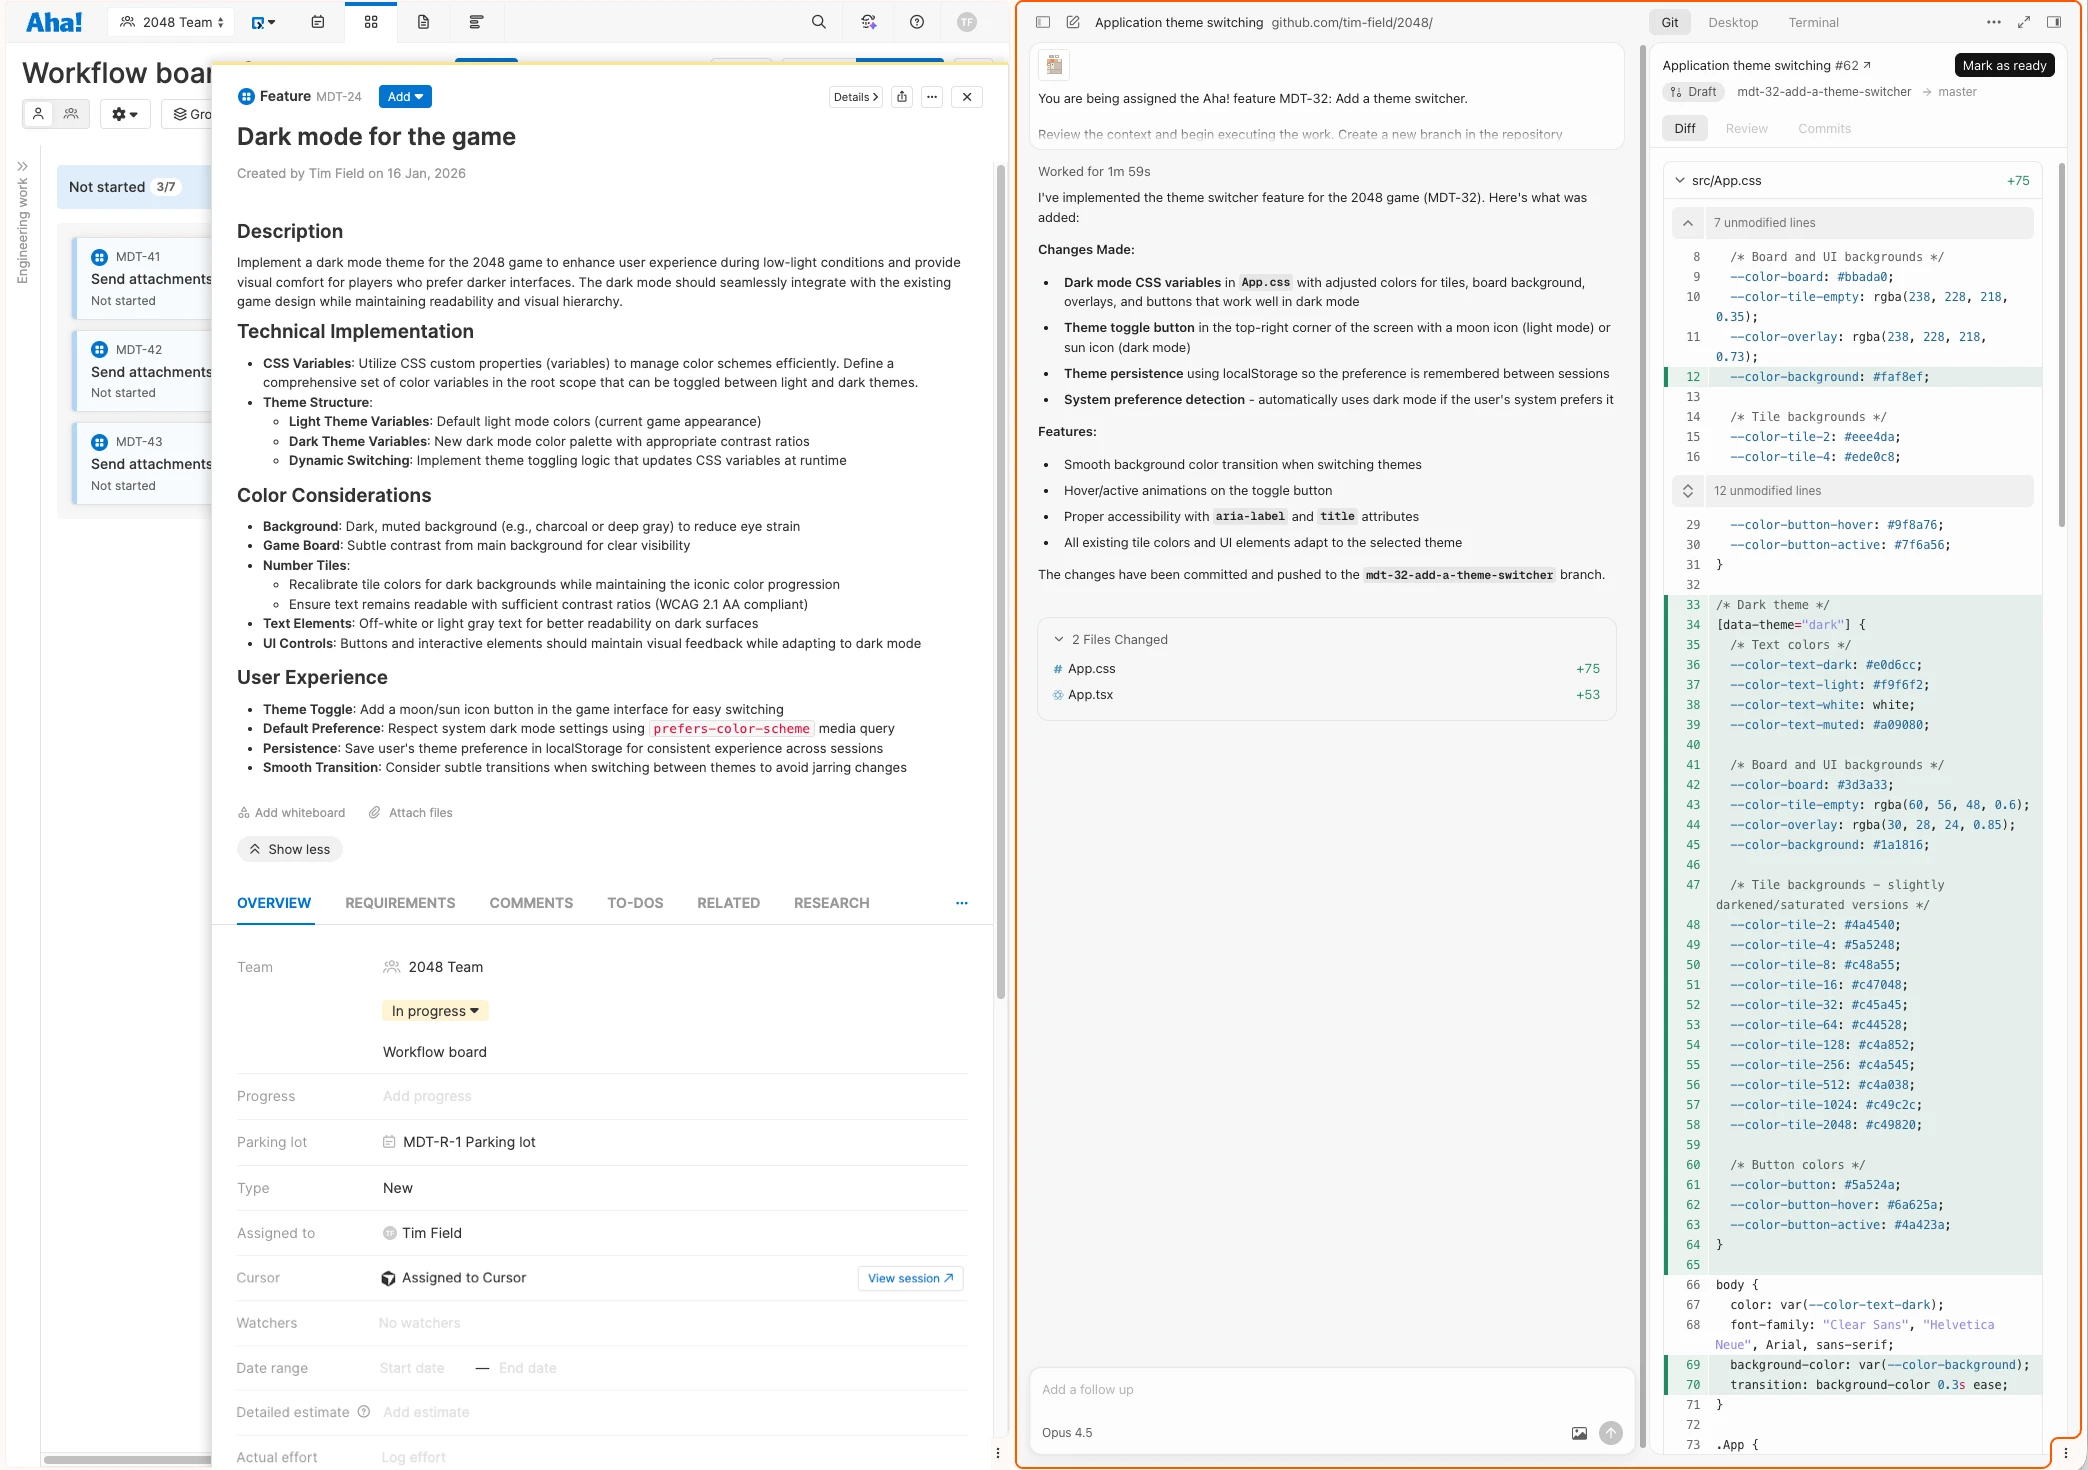Open the In progress status dropdown
Viewport: 2088px width, 1470px height.
[x=434, y=1010]
